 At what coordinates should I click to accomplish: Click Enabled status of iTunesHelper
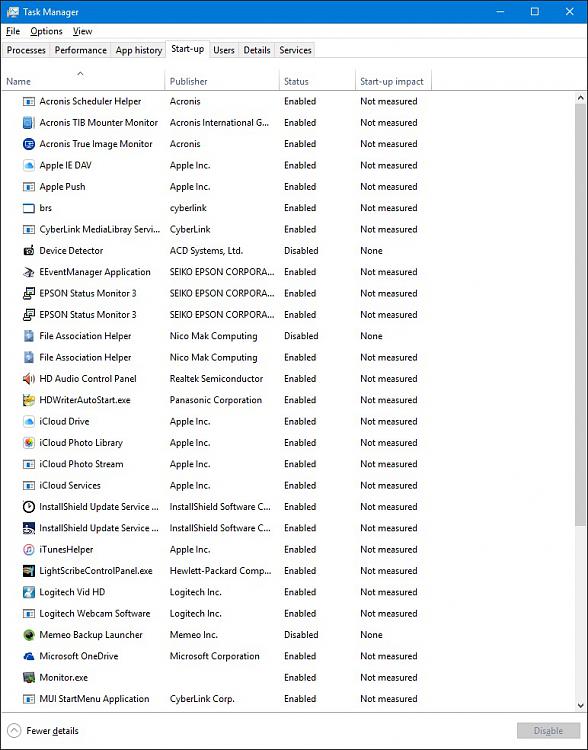click(x=300, y=550)
